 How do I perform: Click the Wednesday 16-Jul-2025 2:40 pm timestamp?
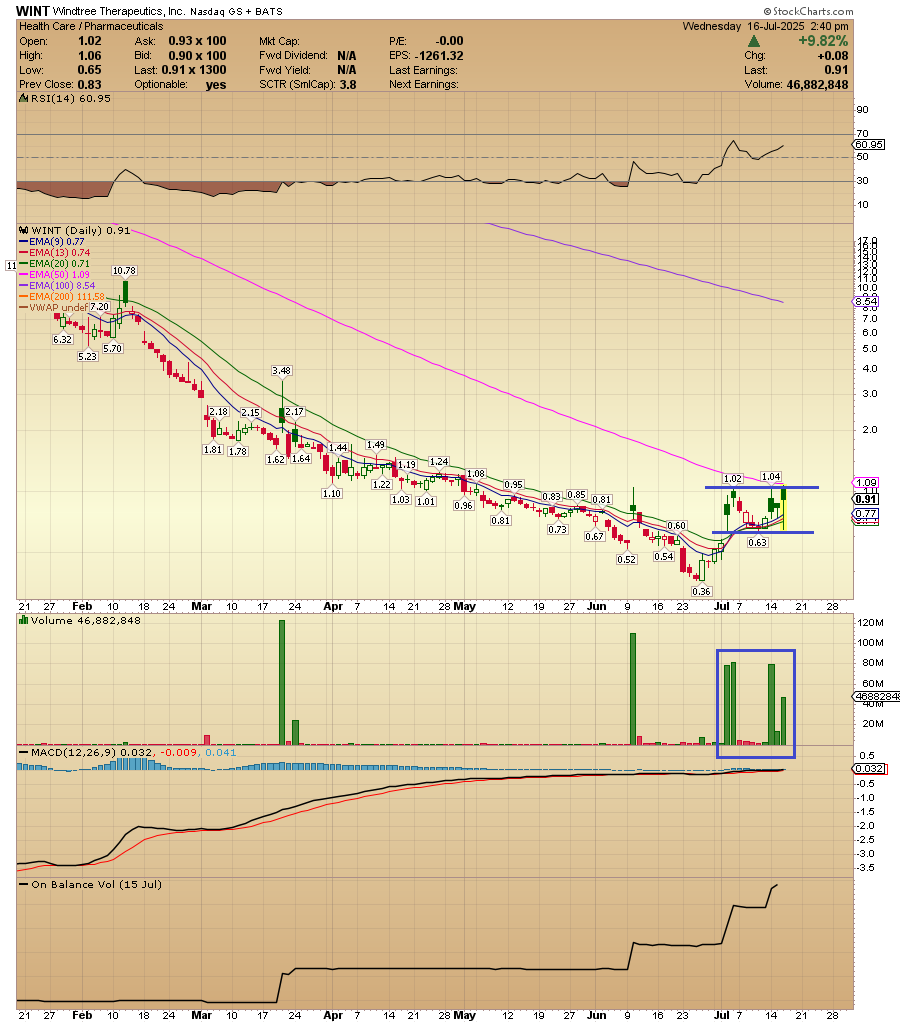[766, 26]
